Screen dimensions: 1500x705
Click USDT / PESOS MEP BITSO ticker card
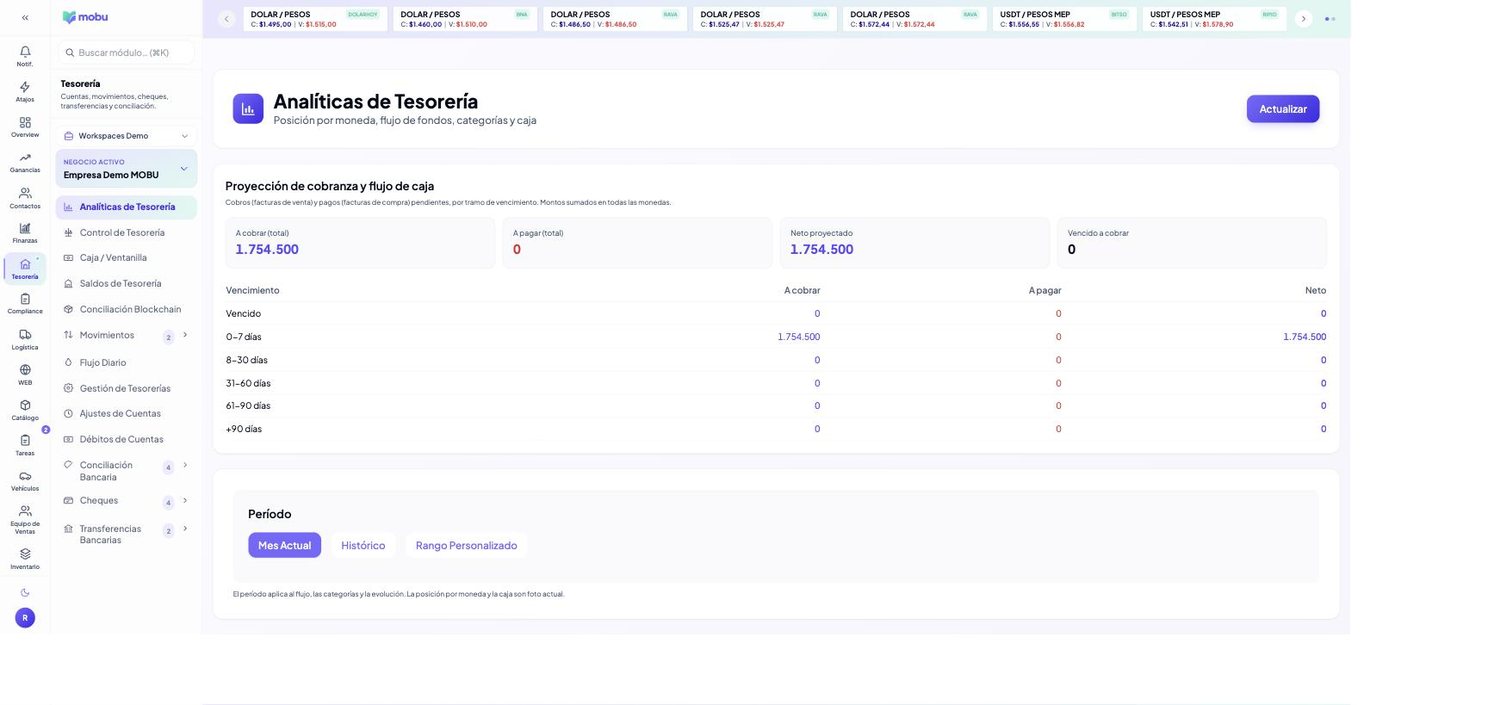point(1065,19)
